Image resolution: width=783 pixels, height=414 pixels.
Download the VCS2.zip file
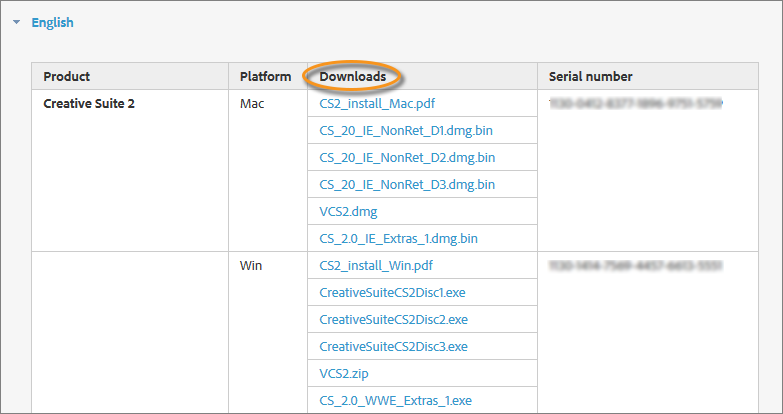click(x=344, y=374)
